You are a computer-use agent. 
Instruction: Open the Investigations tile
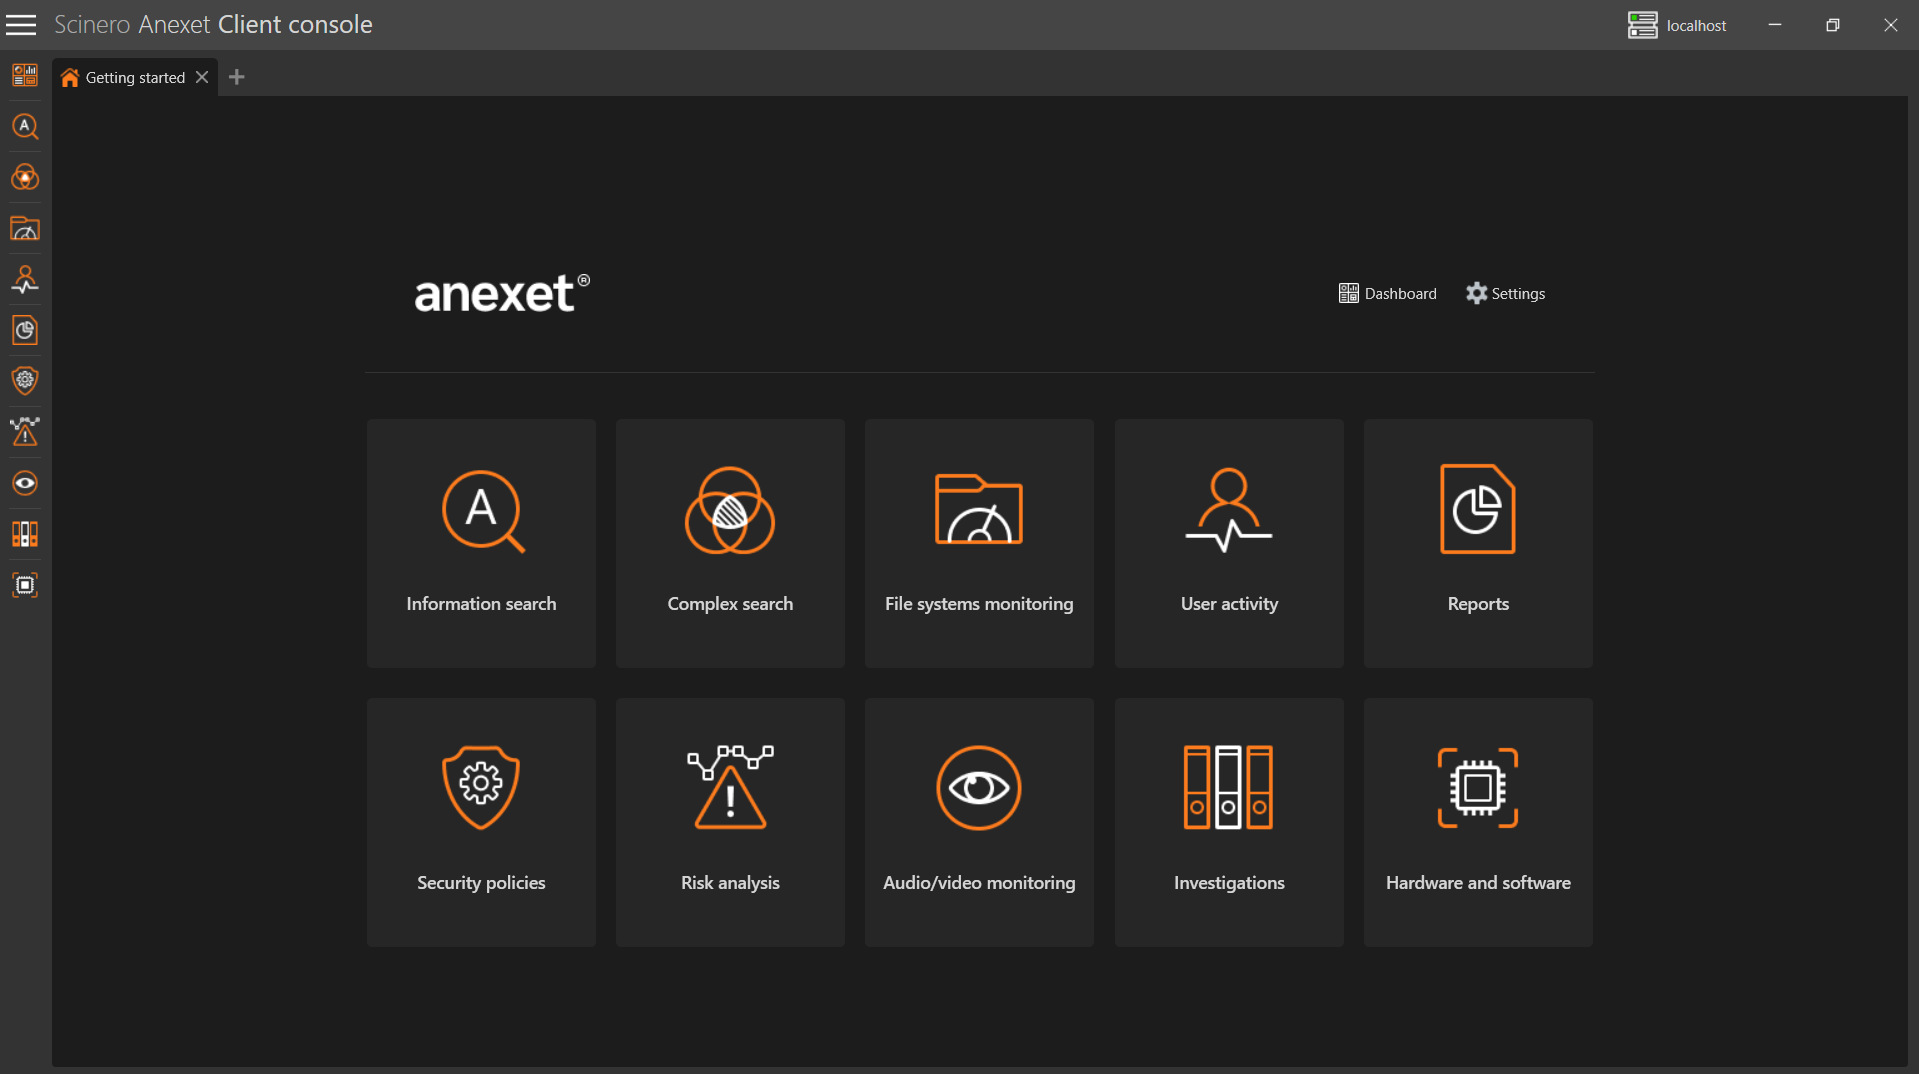1228,822
